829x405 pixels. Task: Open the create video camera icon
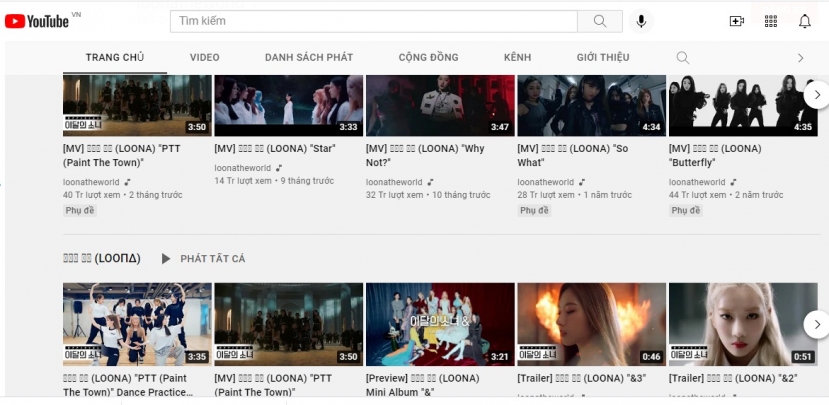(x=736, y=21)
